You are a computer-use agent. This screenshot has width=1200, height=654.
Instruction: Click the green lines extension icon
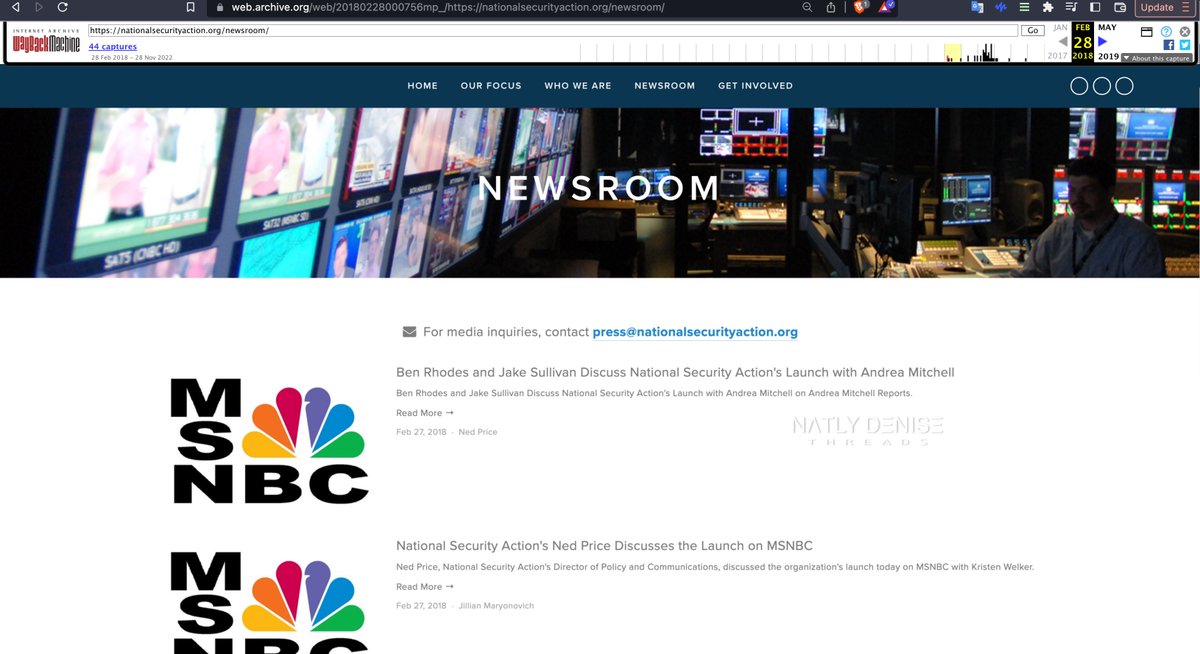[x=1024, y=7]
